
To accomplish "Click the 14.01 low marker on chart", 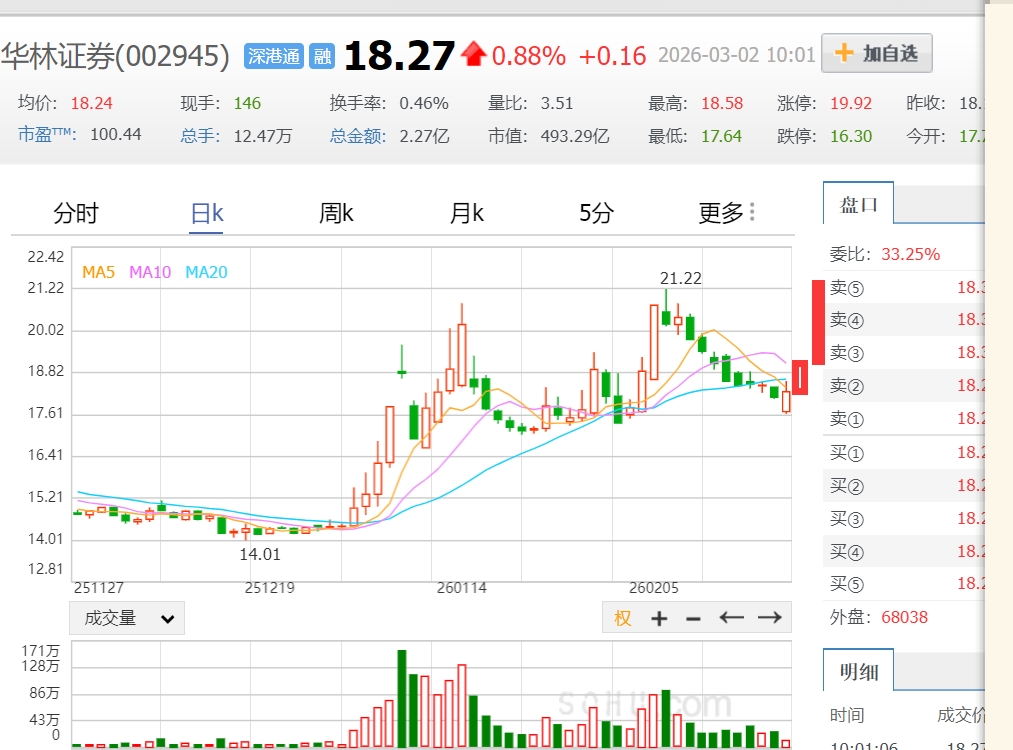I will coord(260,554).
